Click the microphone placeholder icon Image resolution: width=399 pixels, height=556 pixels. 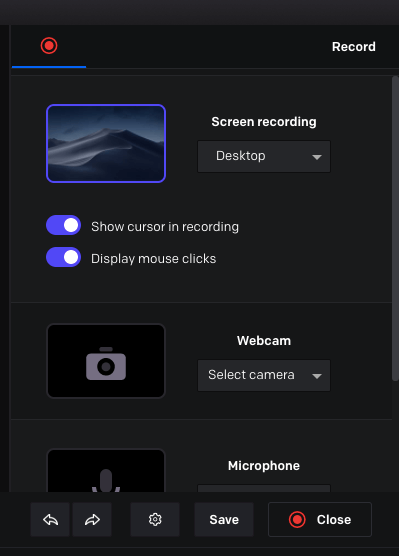pyautogui.click(x=106, y=480)
